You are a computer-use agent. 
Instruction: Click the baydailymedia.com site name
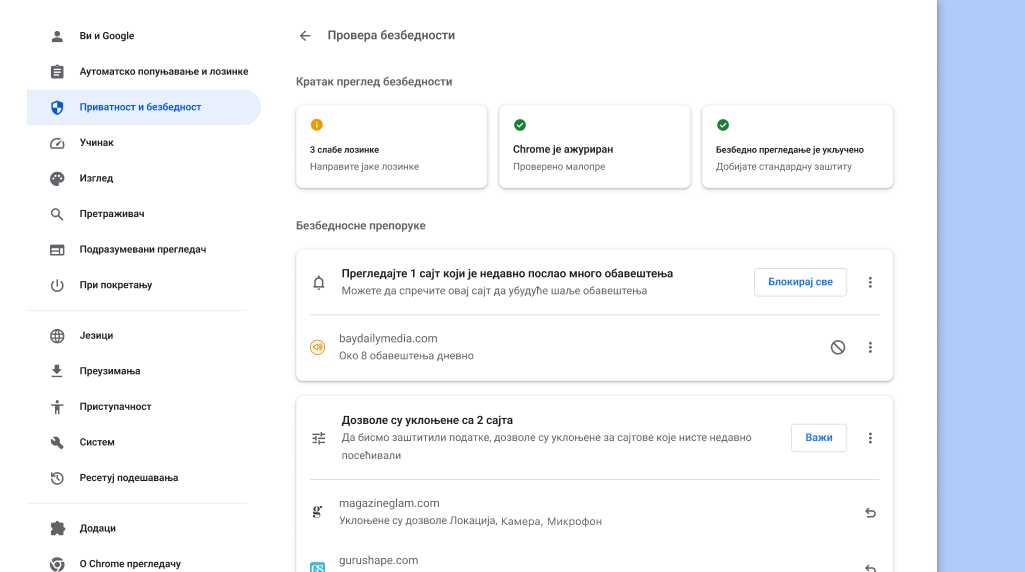[x=388, y=339]
